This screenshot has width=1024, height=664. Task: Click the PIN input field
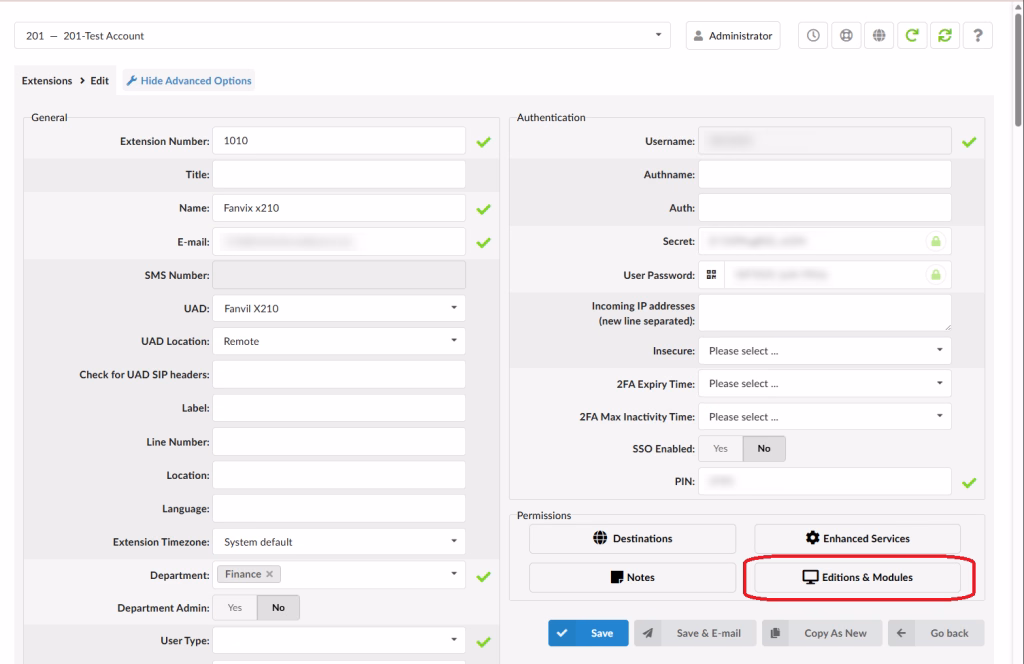(825, 482)
